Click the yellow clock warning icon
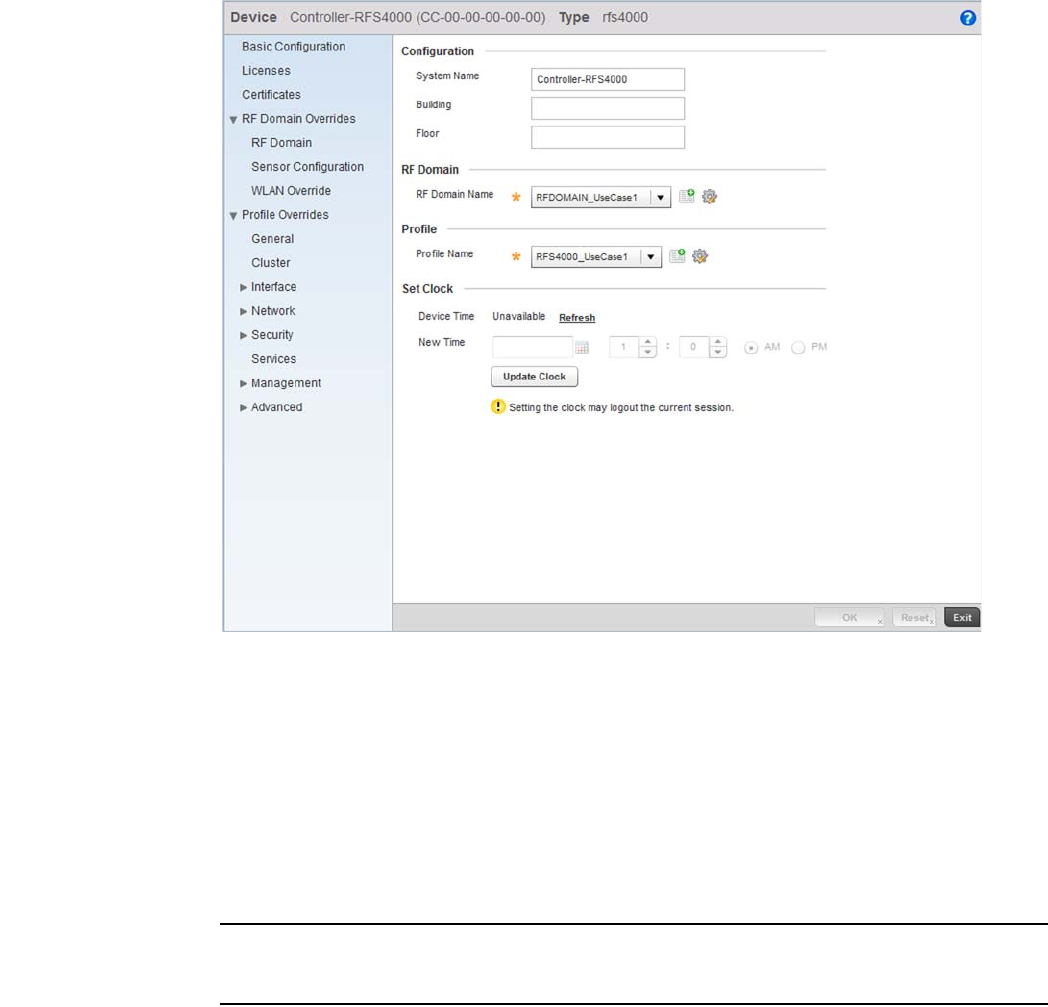This screenshot has height=1007, width=1048. (x=498, y=406)
